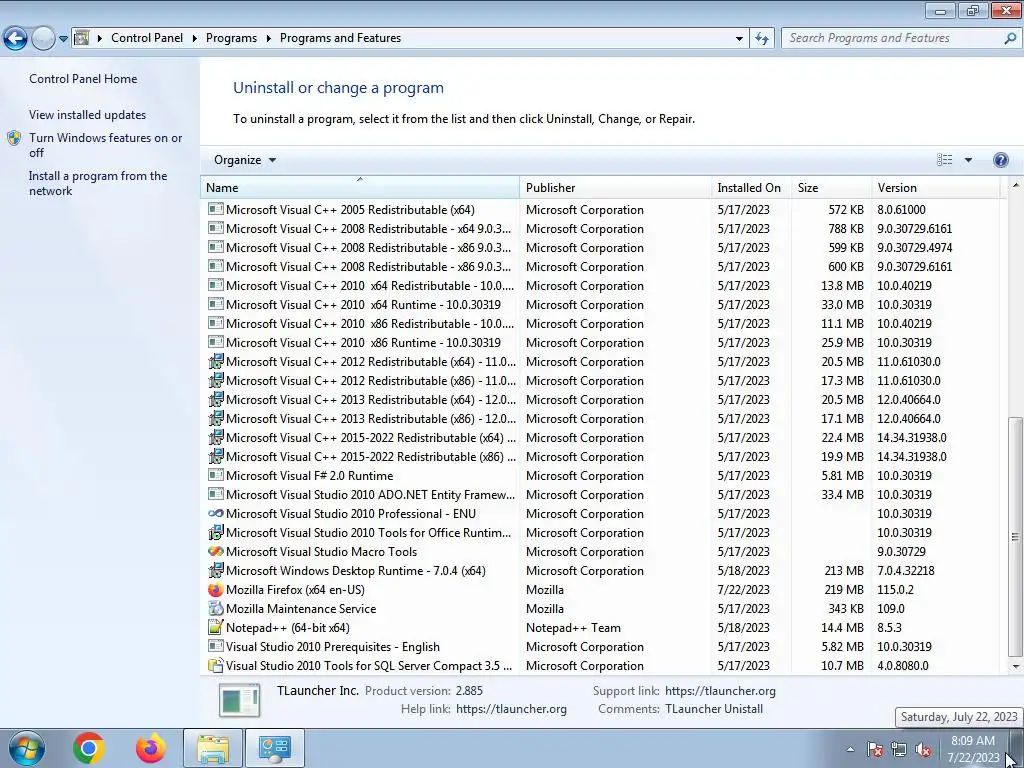Click the change view icon

(944, 160)
